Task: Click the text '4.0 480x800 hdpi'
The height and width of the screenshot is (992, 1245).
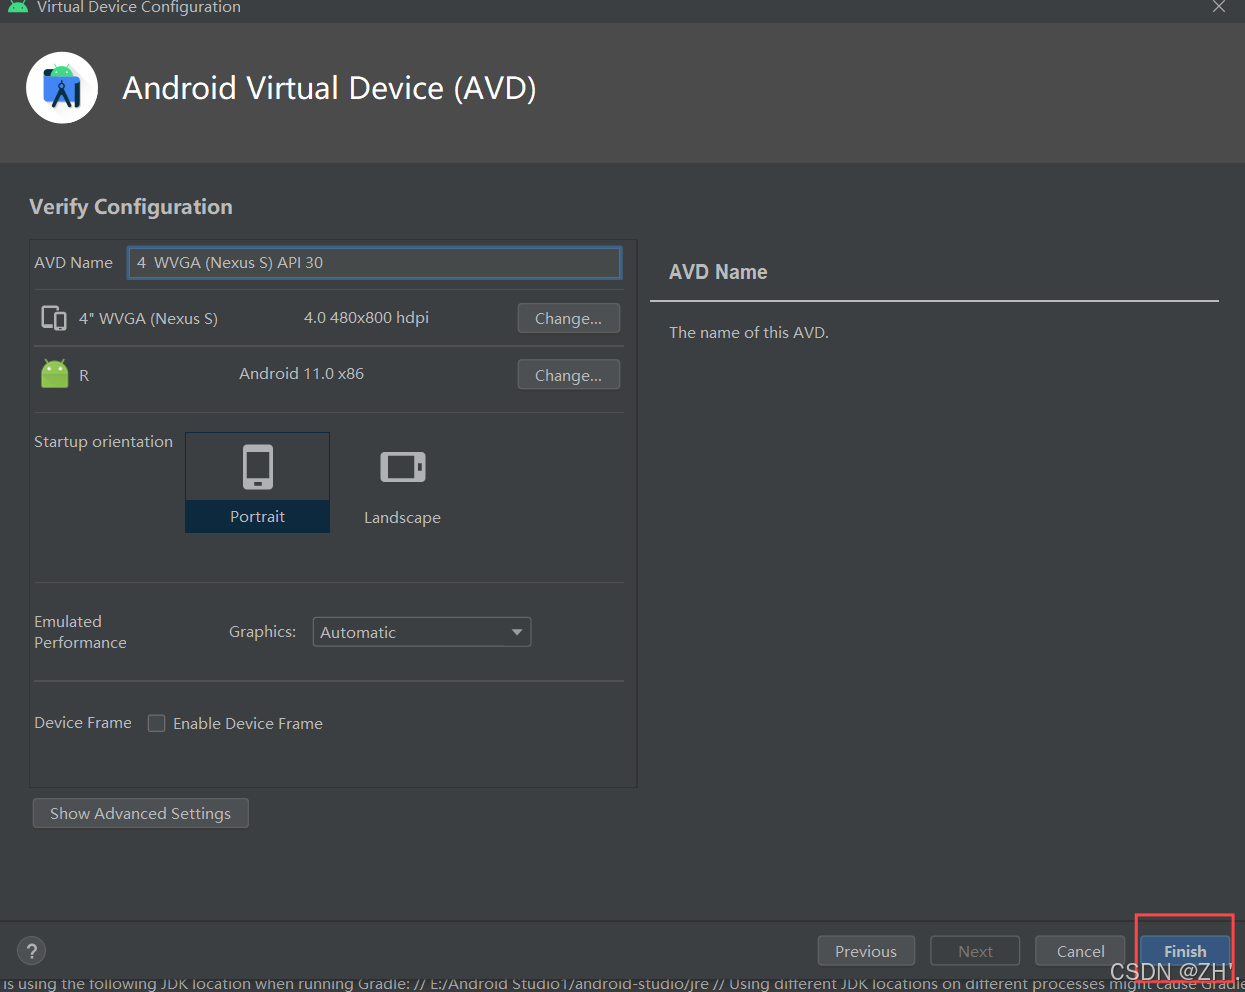Action: [366, 317]
